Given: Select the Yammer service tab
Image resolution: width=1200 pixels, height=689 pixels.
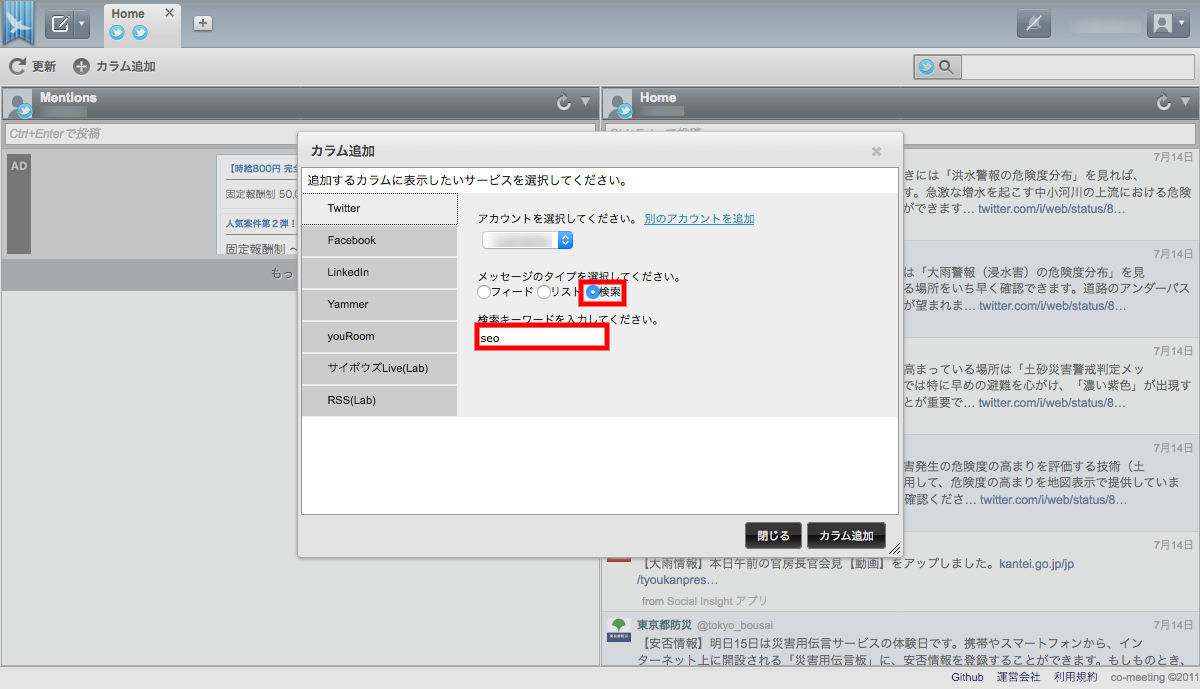Looking at the screenshot, I should 380,304.
